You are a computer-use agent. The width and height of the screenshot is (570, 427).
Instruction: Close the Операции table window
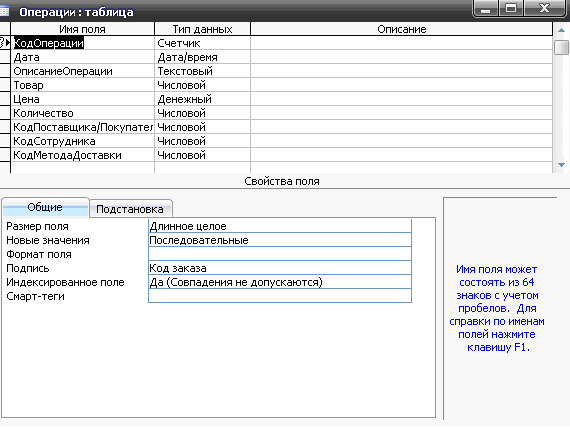click(x=544, y=9)
